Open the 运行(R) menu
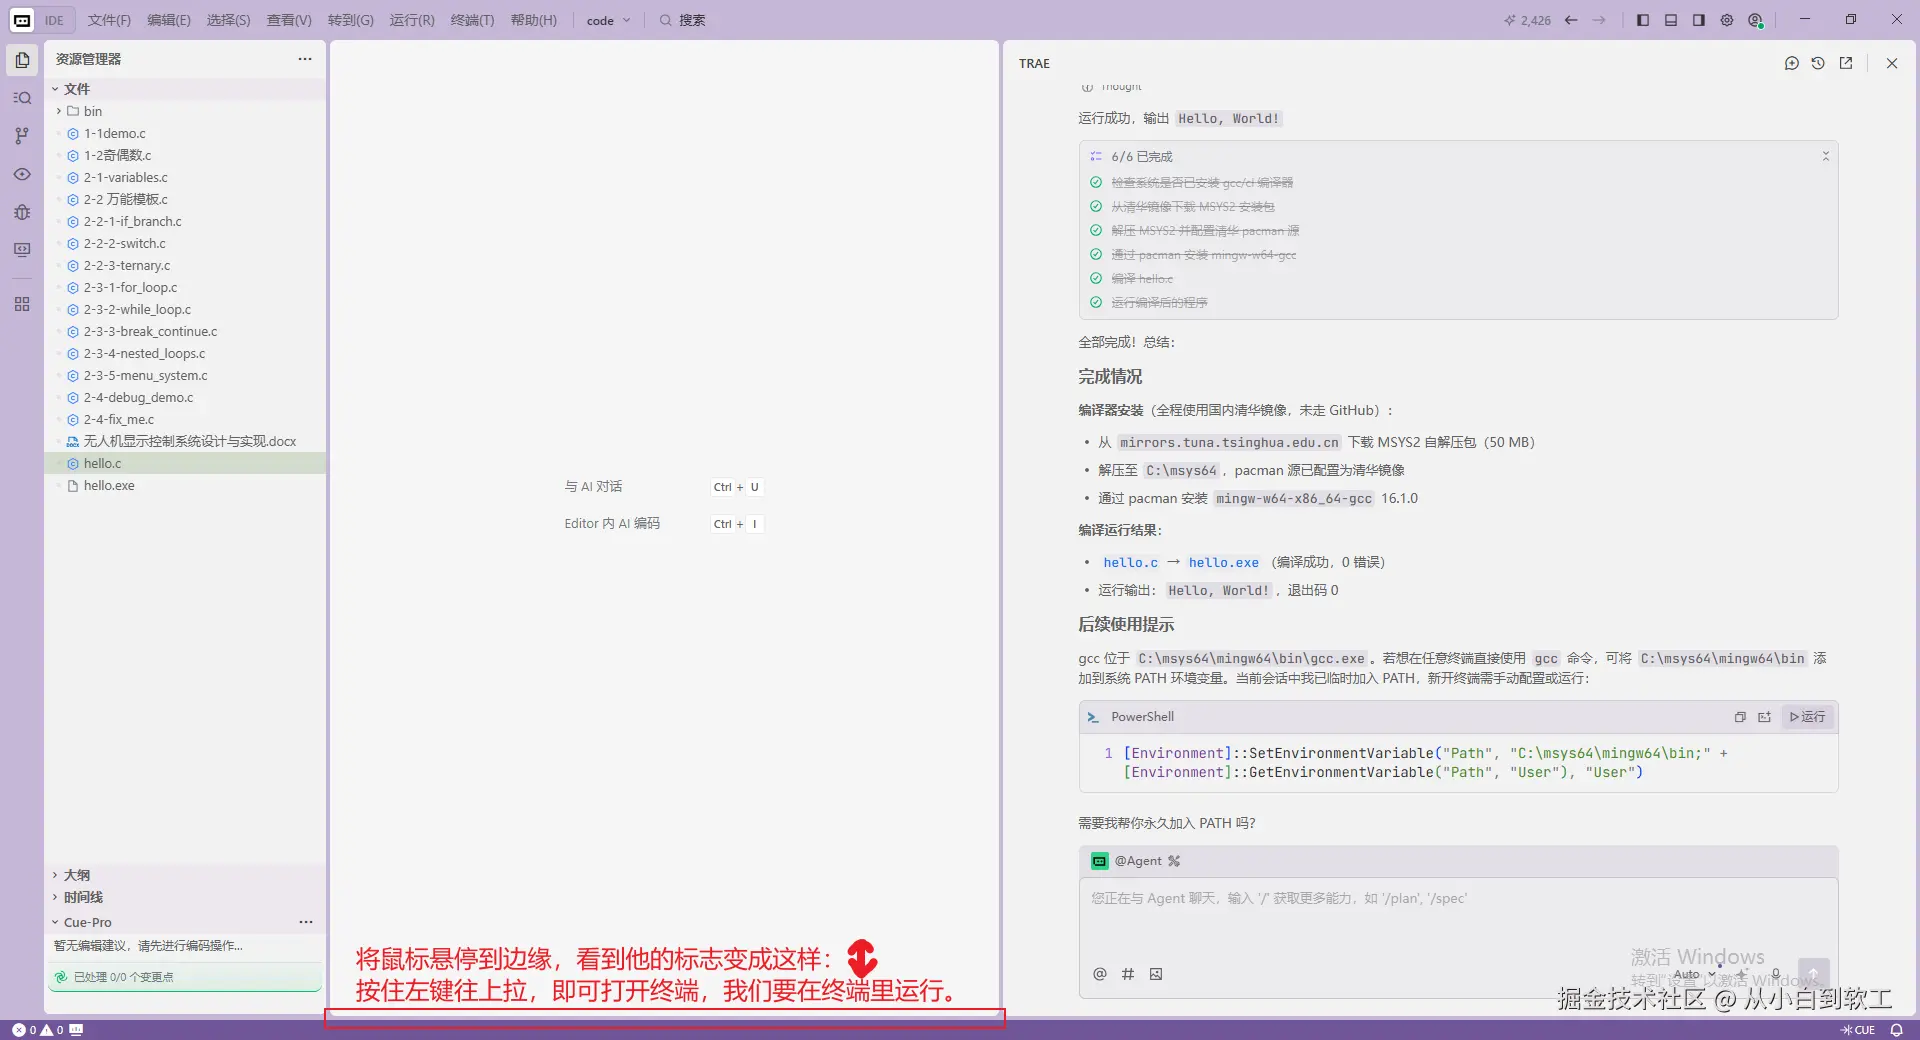The image size is (1920, 1040). [x=412, y=20]
